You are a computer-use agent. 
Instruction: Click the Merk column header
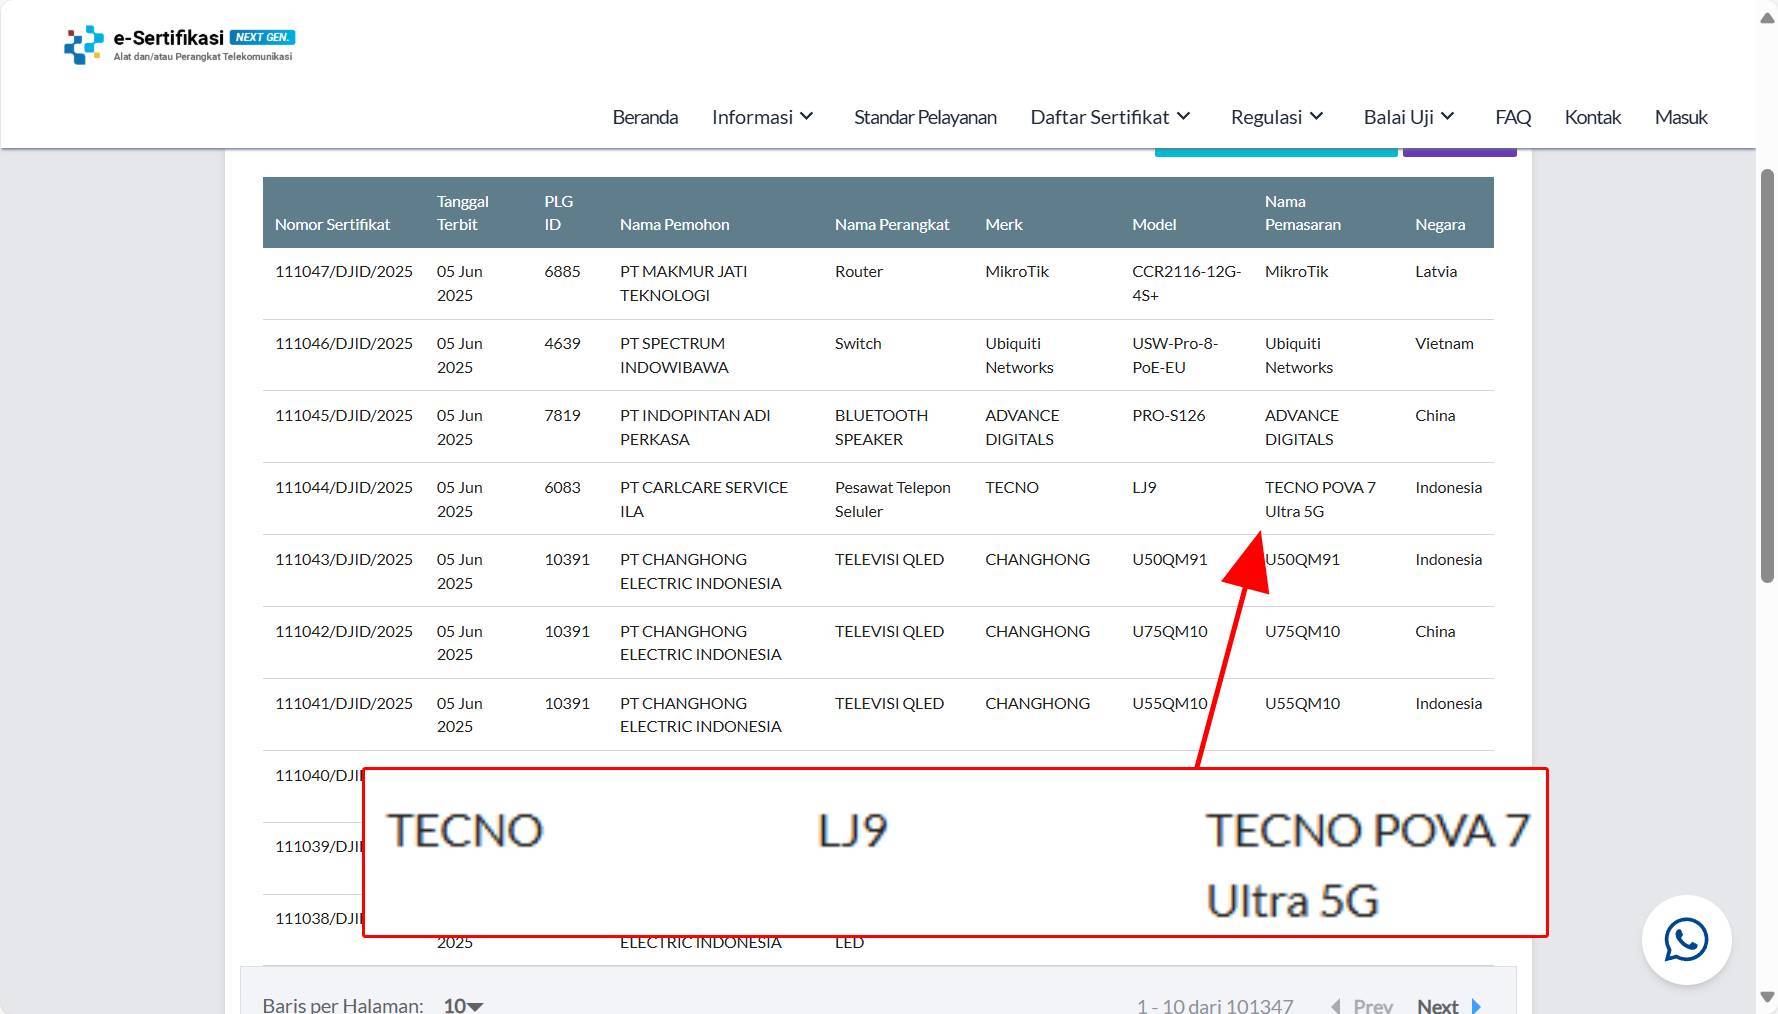[1003, 224]
